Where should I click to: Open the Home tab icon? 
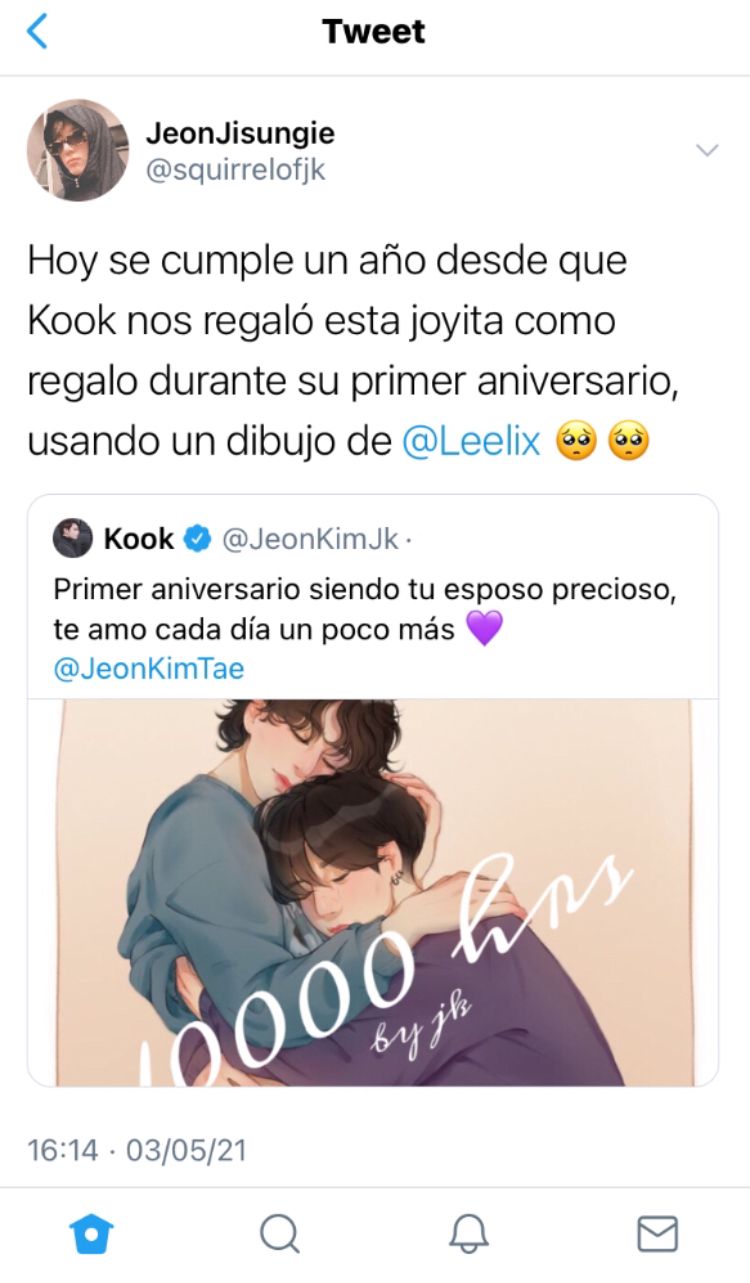(92, 1234)
